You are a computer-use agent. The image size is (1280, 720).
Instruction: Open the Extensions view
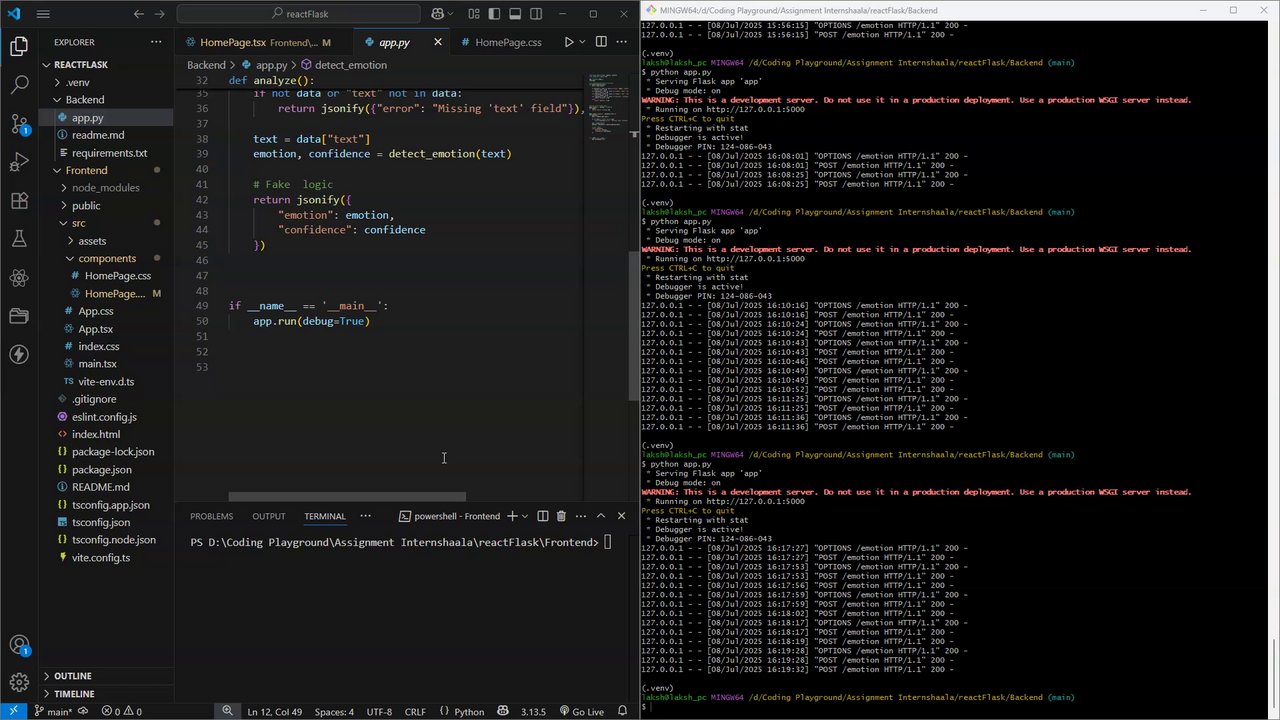coord(19,201)
